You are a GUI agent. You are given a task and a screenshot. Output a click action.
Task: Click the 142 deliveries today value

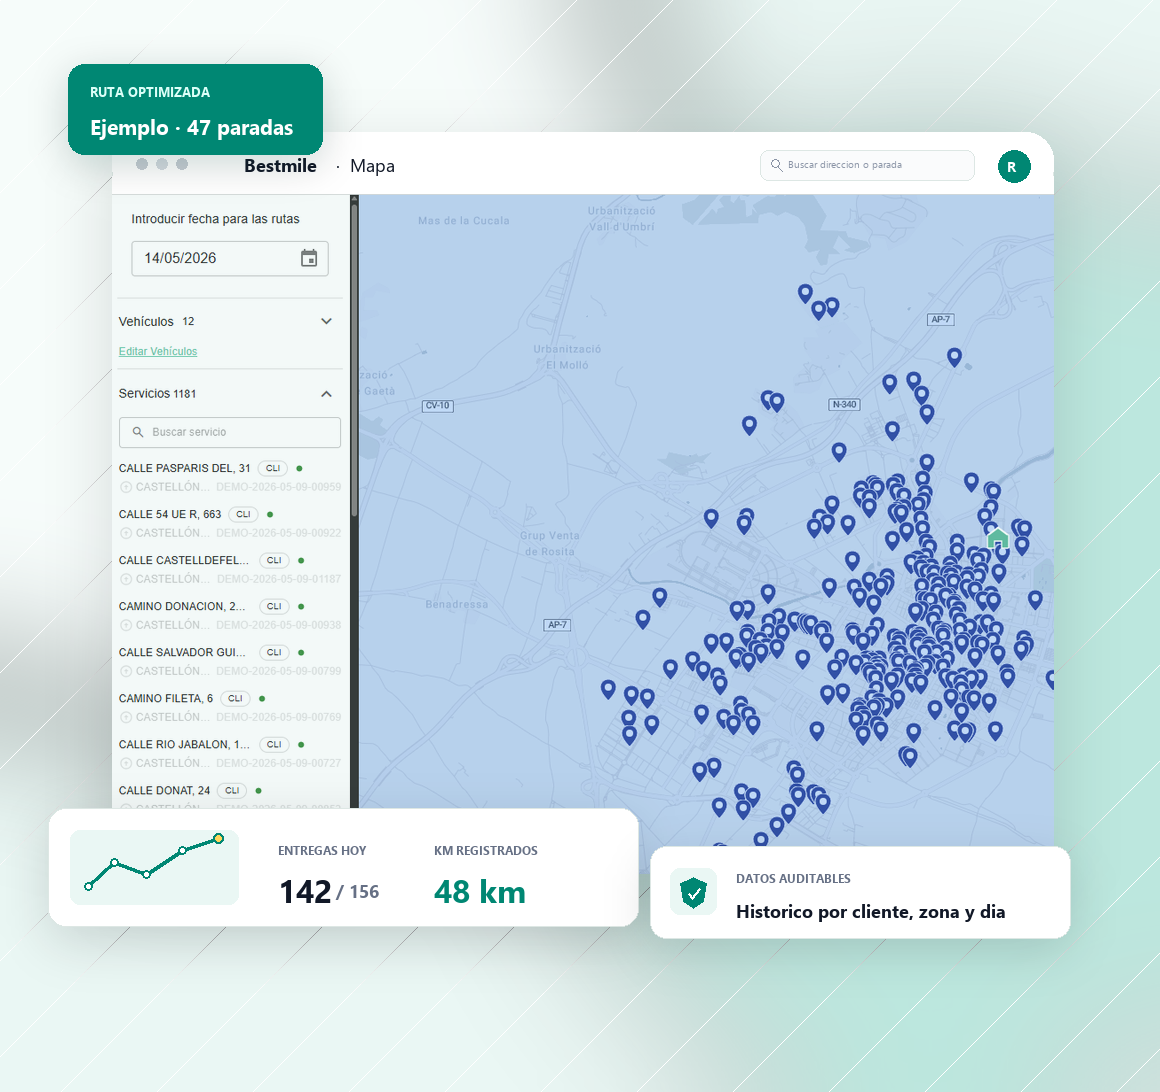[x=305, y=892]
